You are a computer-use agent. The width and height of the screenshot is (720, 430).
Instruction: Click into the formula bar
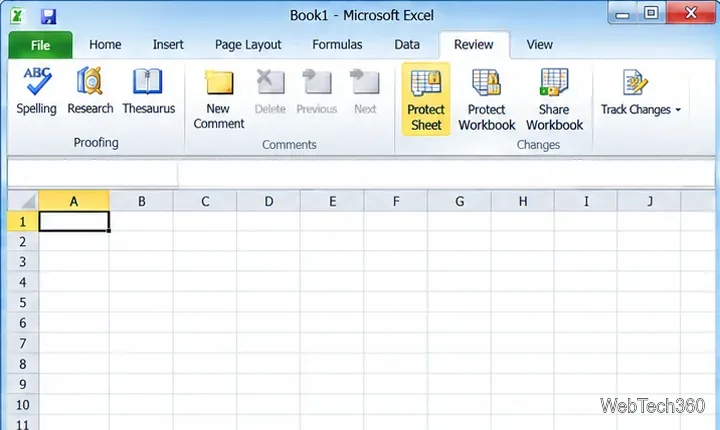pyautogui.click(x=446, y=173)
